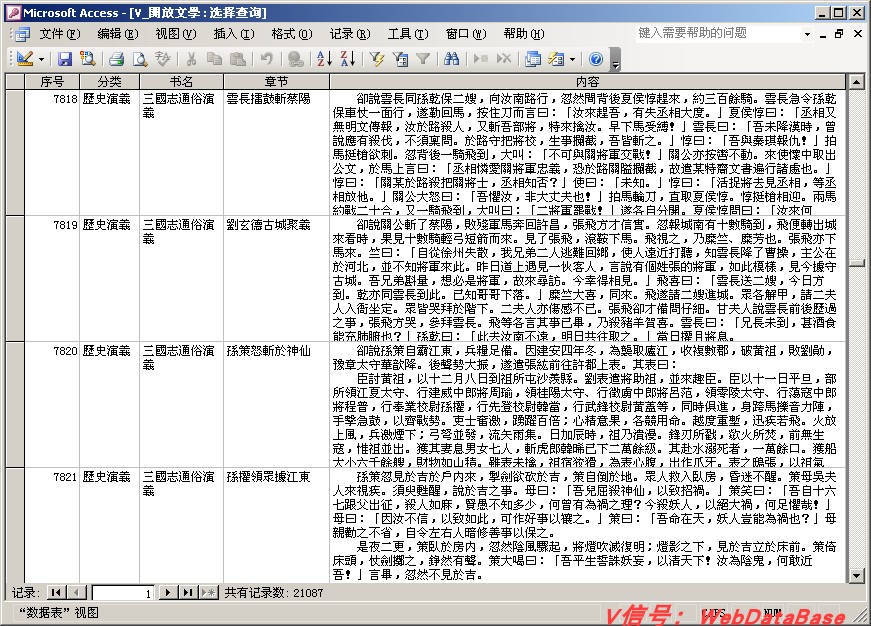Open the 格式 menu
The height and width of the screenshot is (626, 871).
coord(292,34)
